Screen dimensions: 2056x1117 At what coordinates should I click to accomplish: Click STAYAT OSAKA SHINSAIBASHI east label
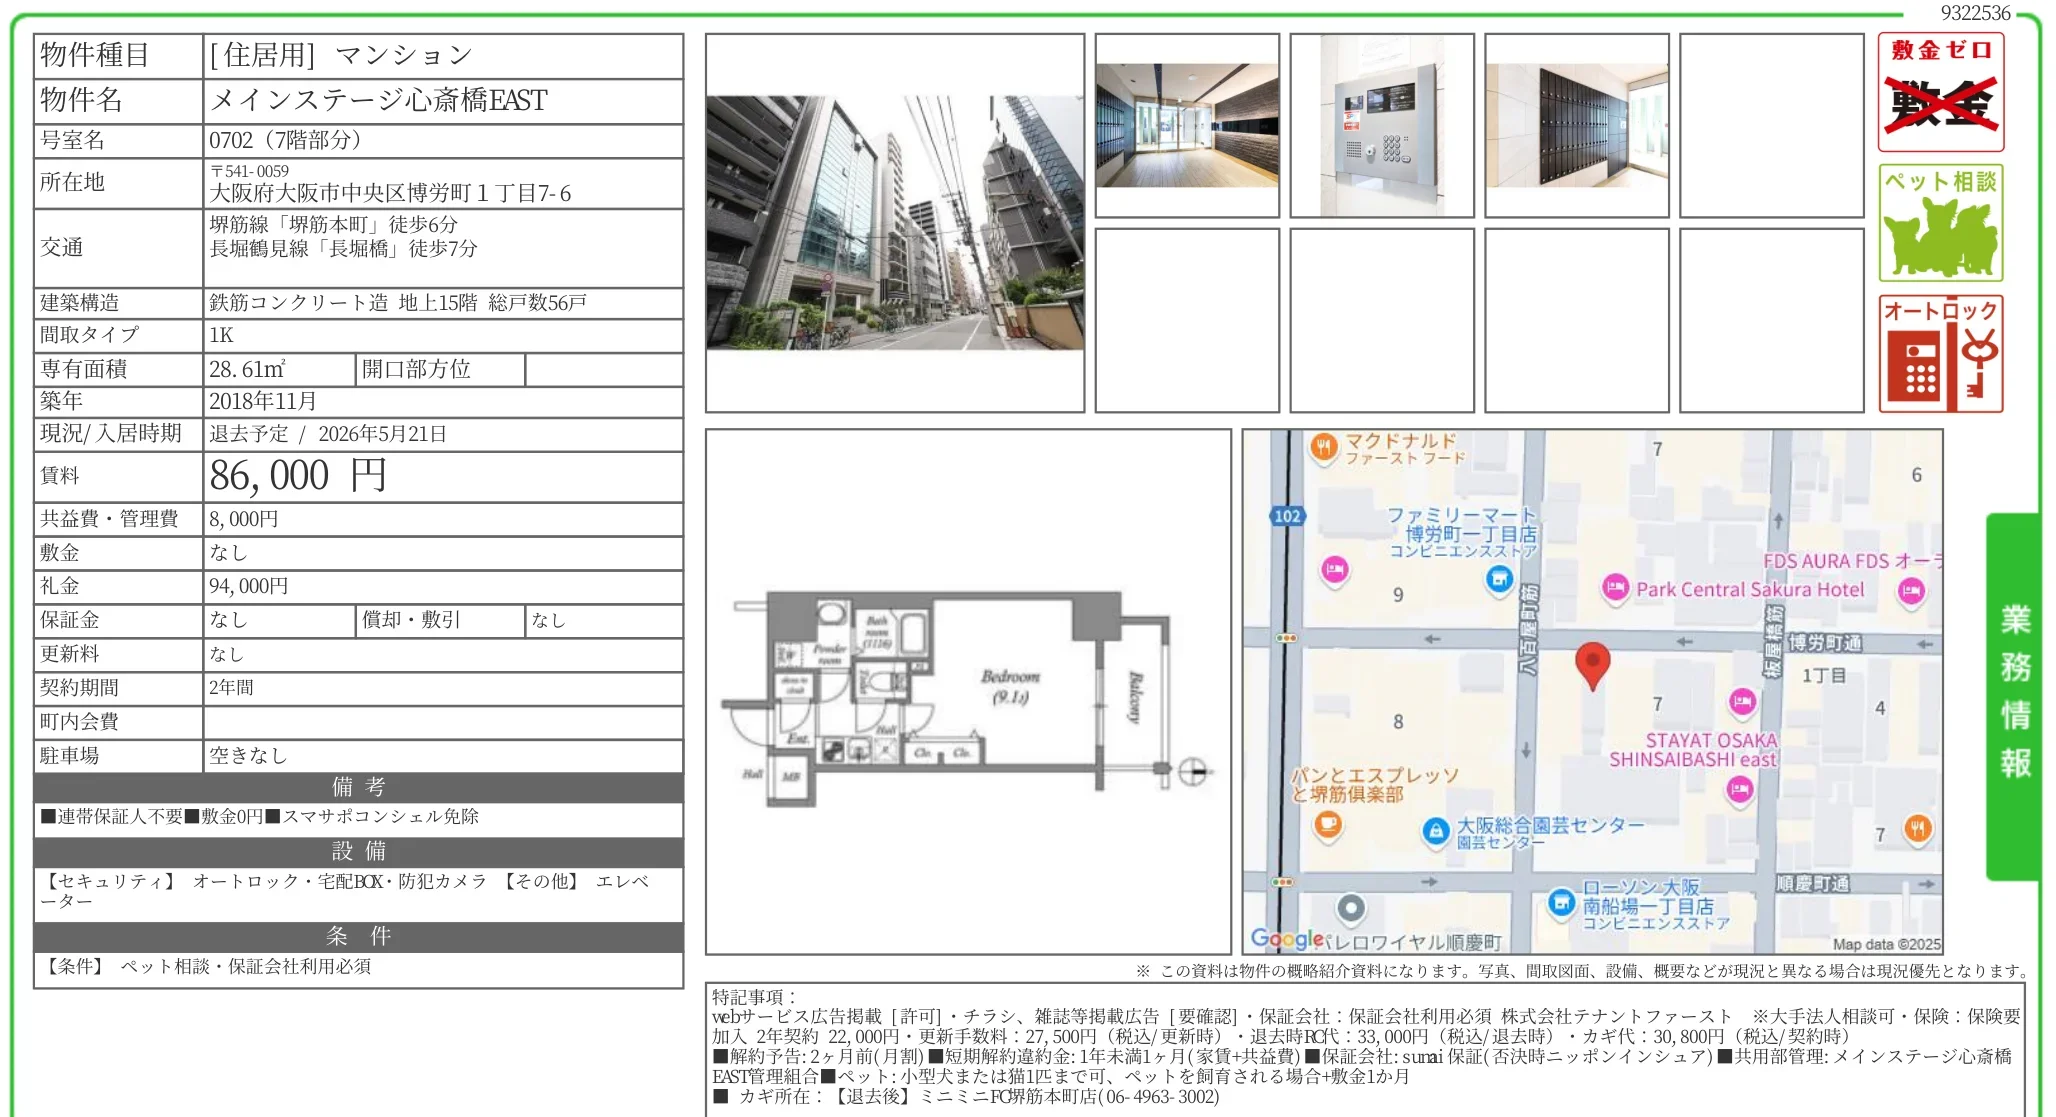pos(1692,750)
